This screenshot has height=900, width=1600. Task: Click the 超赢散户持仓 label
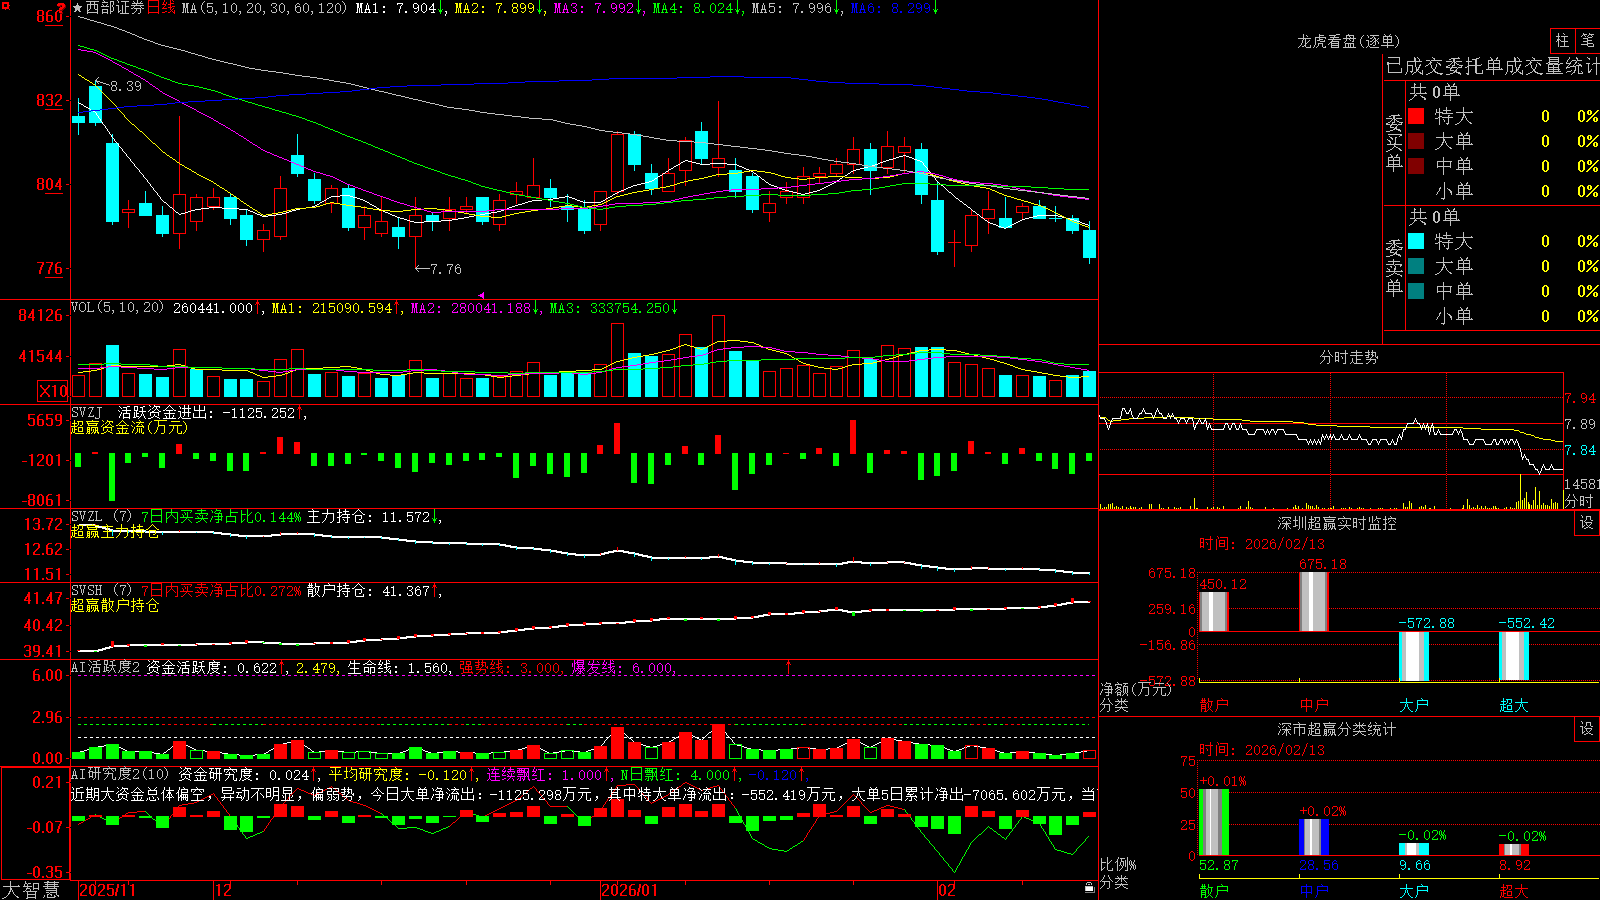tap(115, 605)
